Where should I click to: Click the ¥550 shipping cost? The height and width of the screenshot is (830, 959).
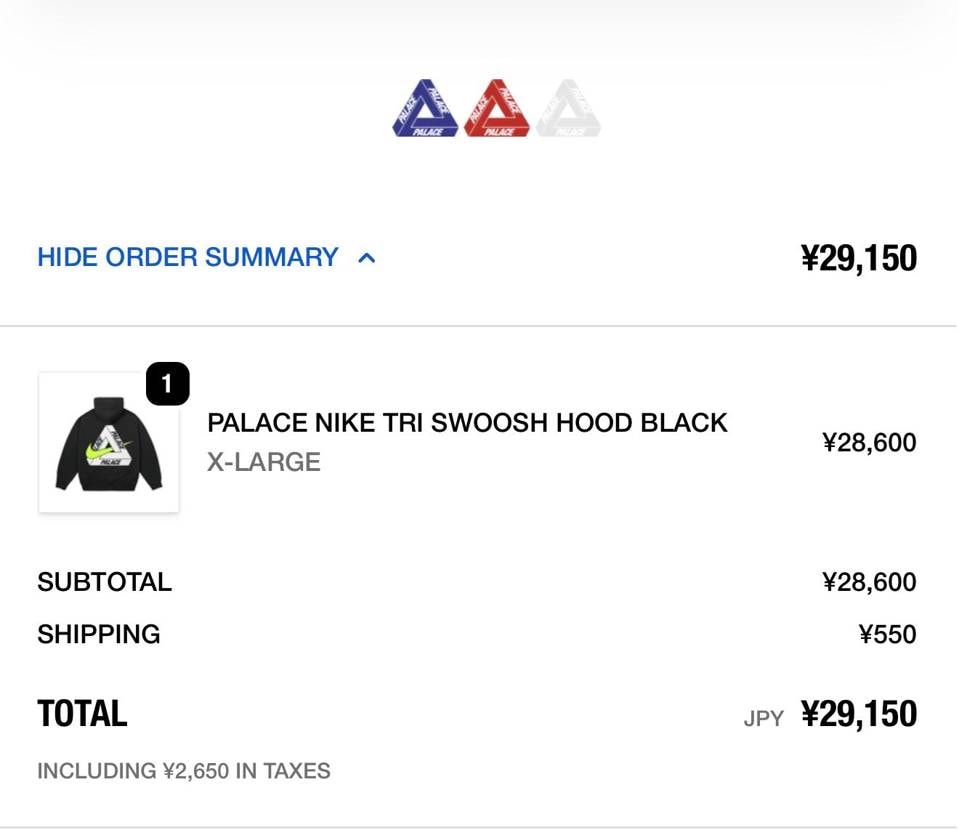[887, 634]
